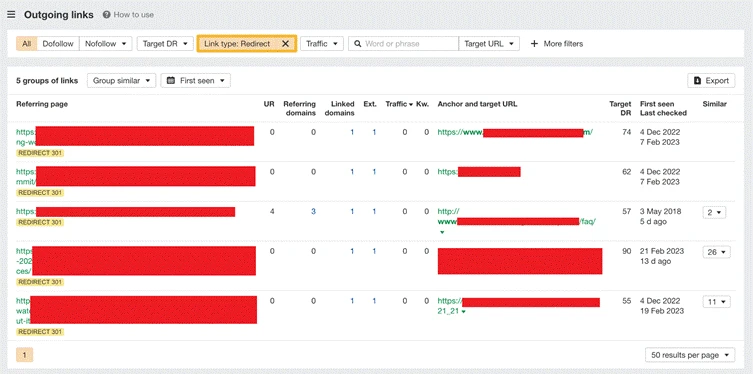Expand the Similar 2 dropdown
Image resolution: width=753 pixels, height=374 pixels.
pos(714,212)
